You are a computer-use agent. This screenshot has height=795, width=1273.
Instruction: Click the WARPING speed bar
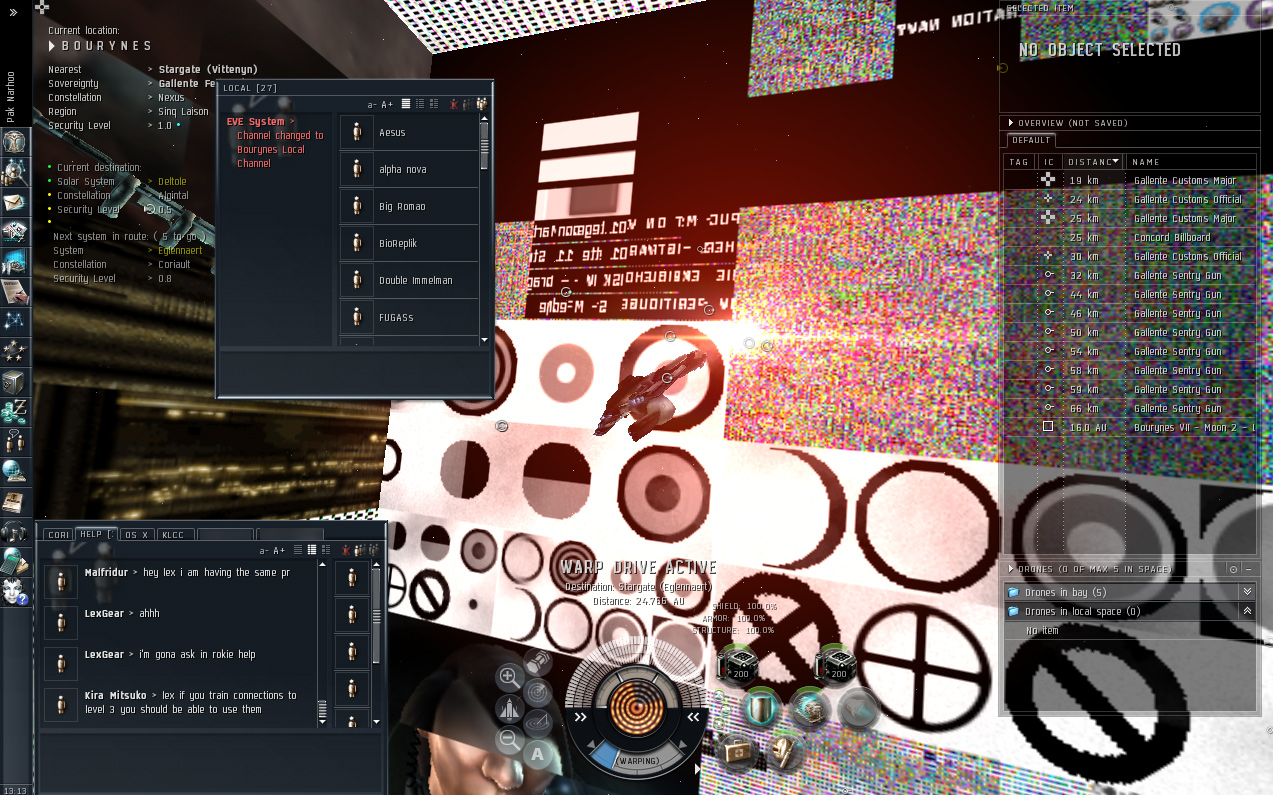[637, 761]
